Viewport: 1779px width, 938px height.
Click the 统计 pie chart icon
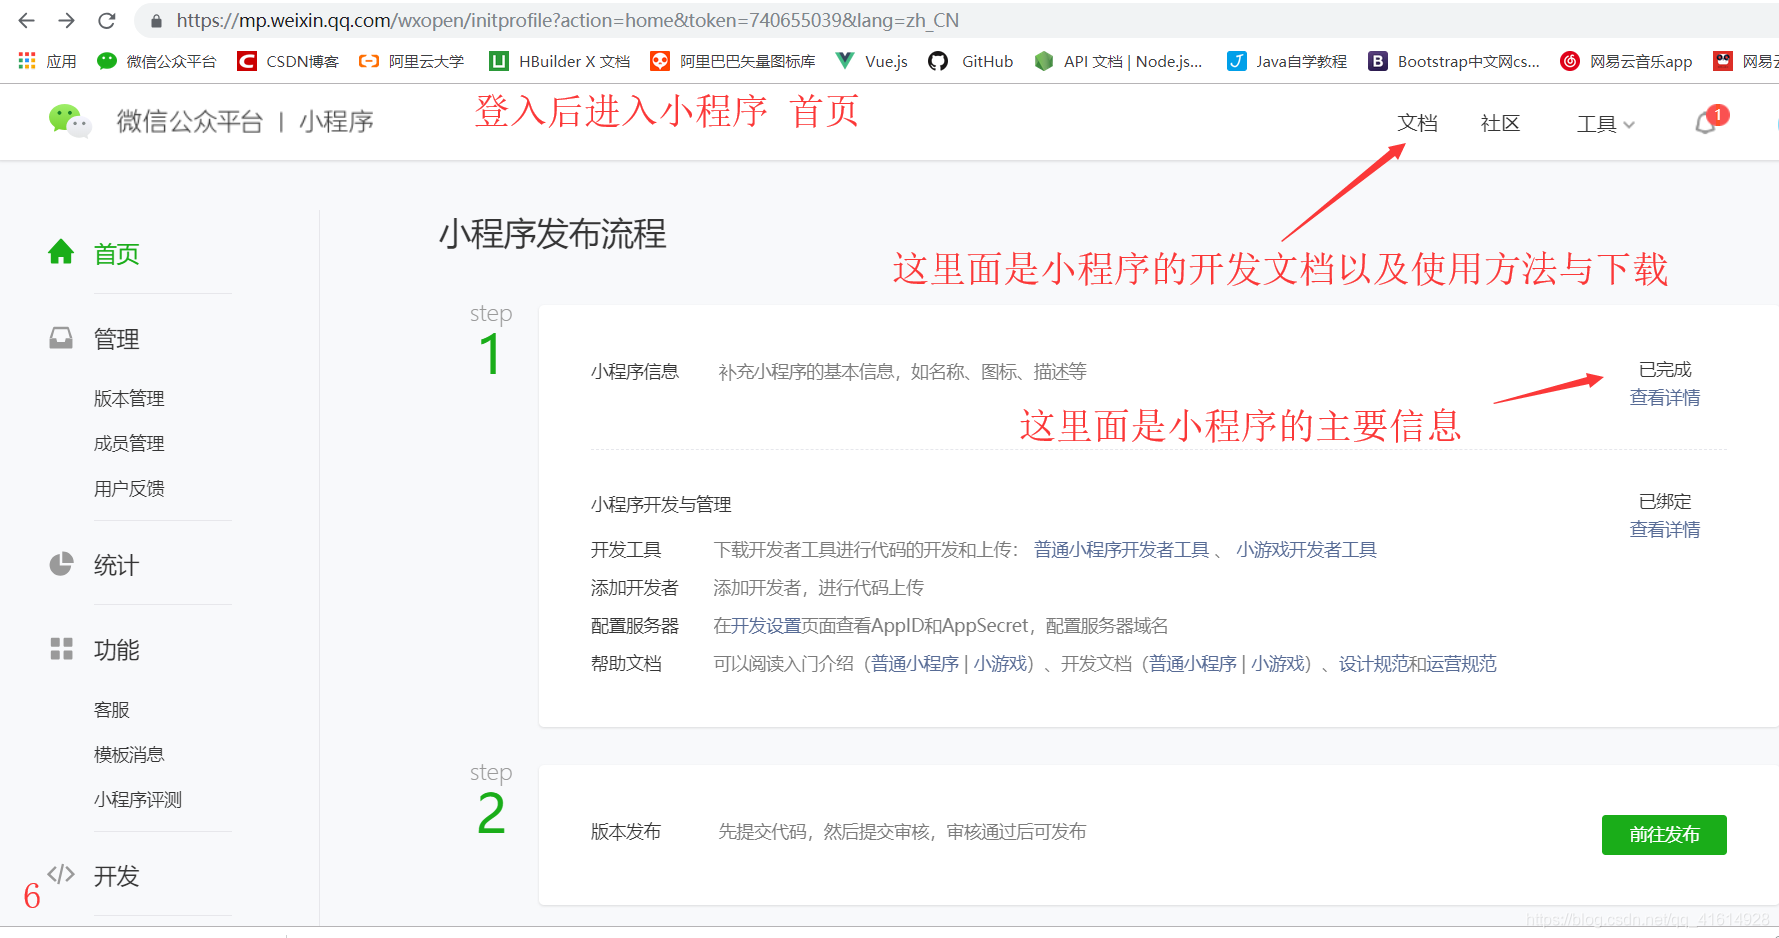[61, 564]
